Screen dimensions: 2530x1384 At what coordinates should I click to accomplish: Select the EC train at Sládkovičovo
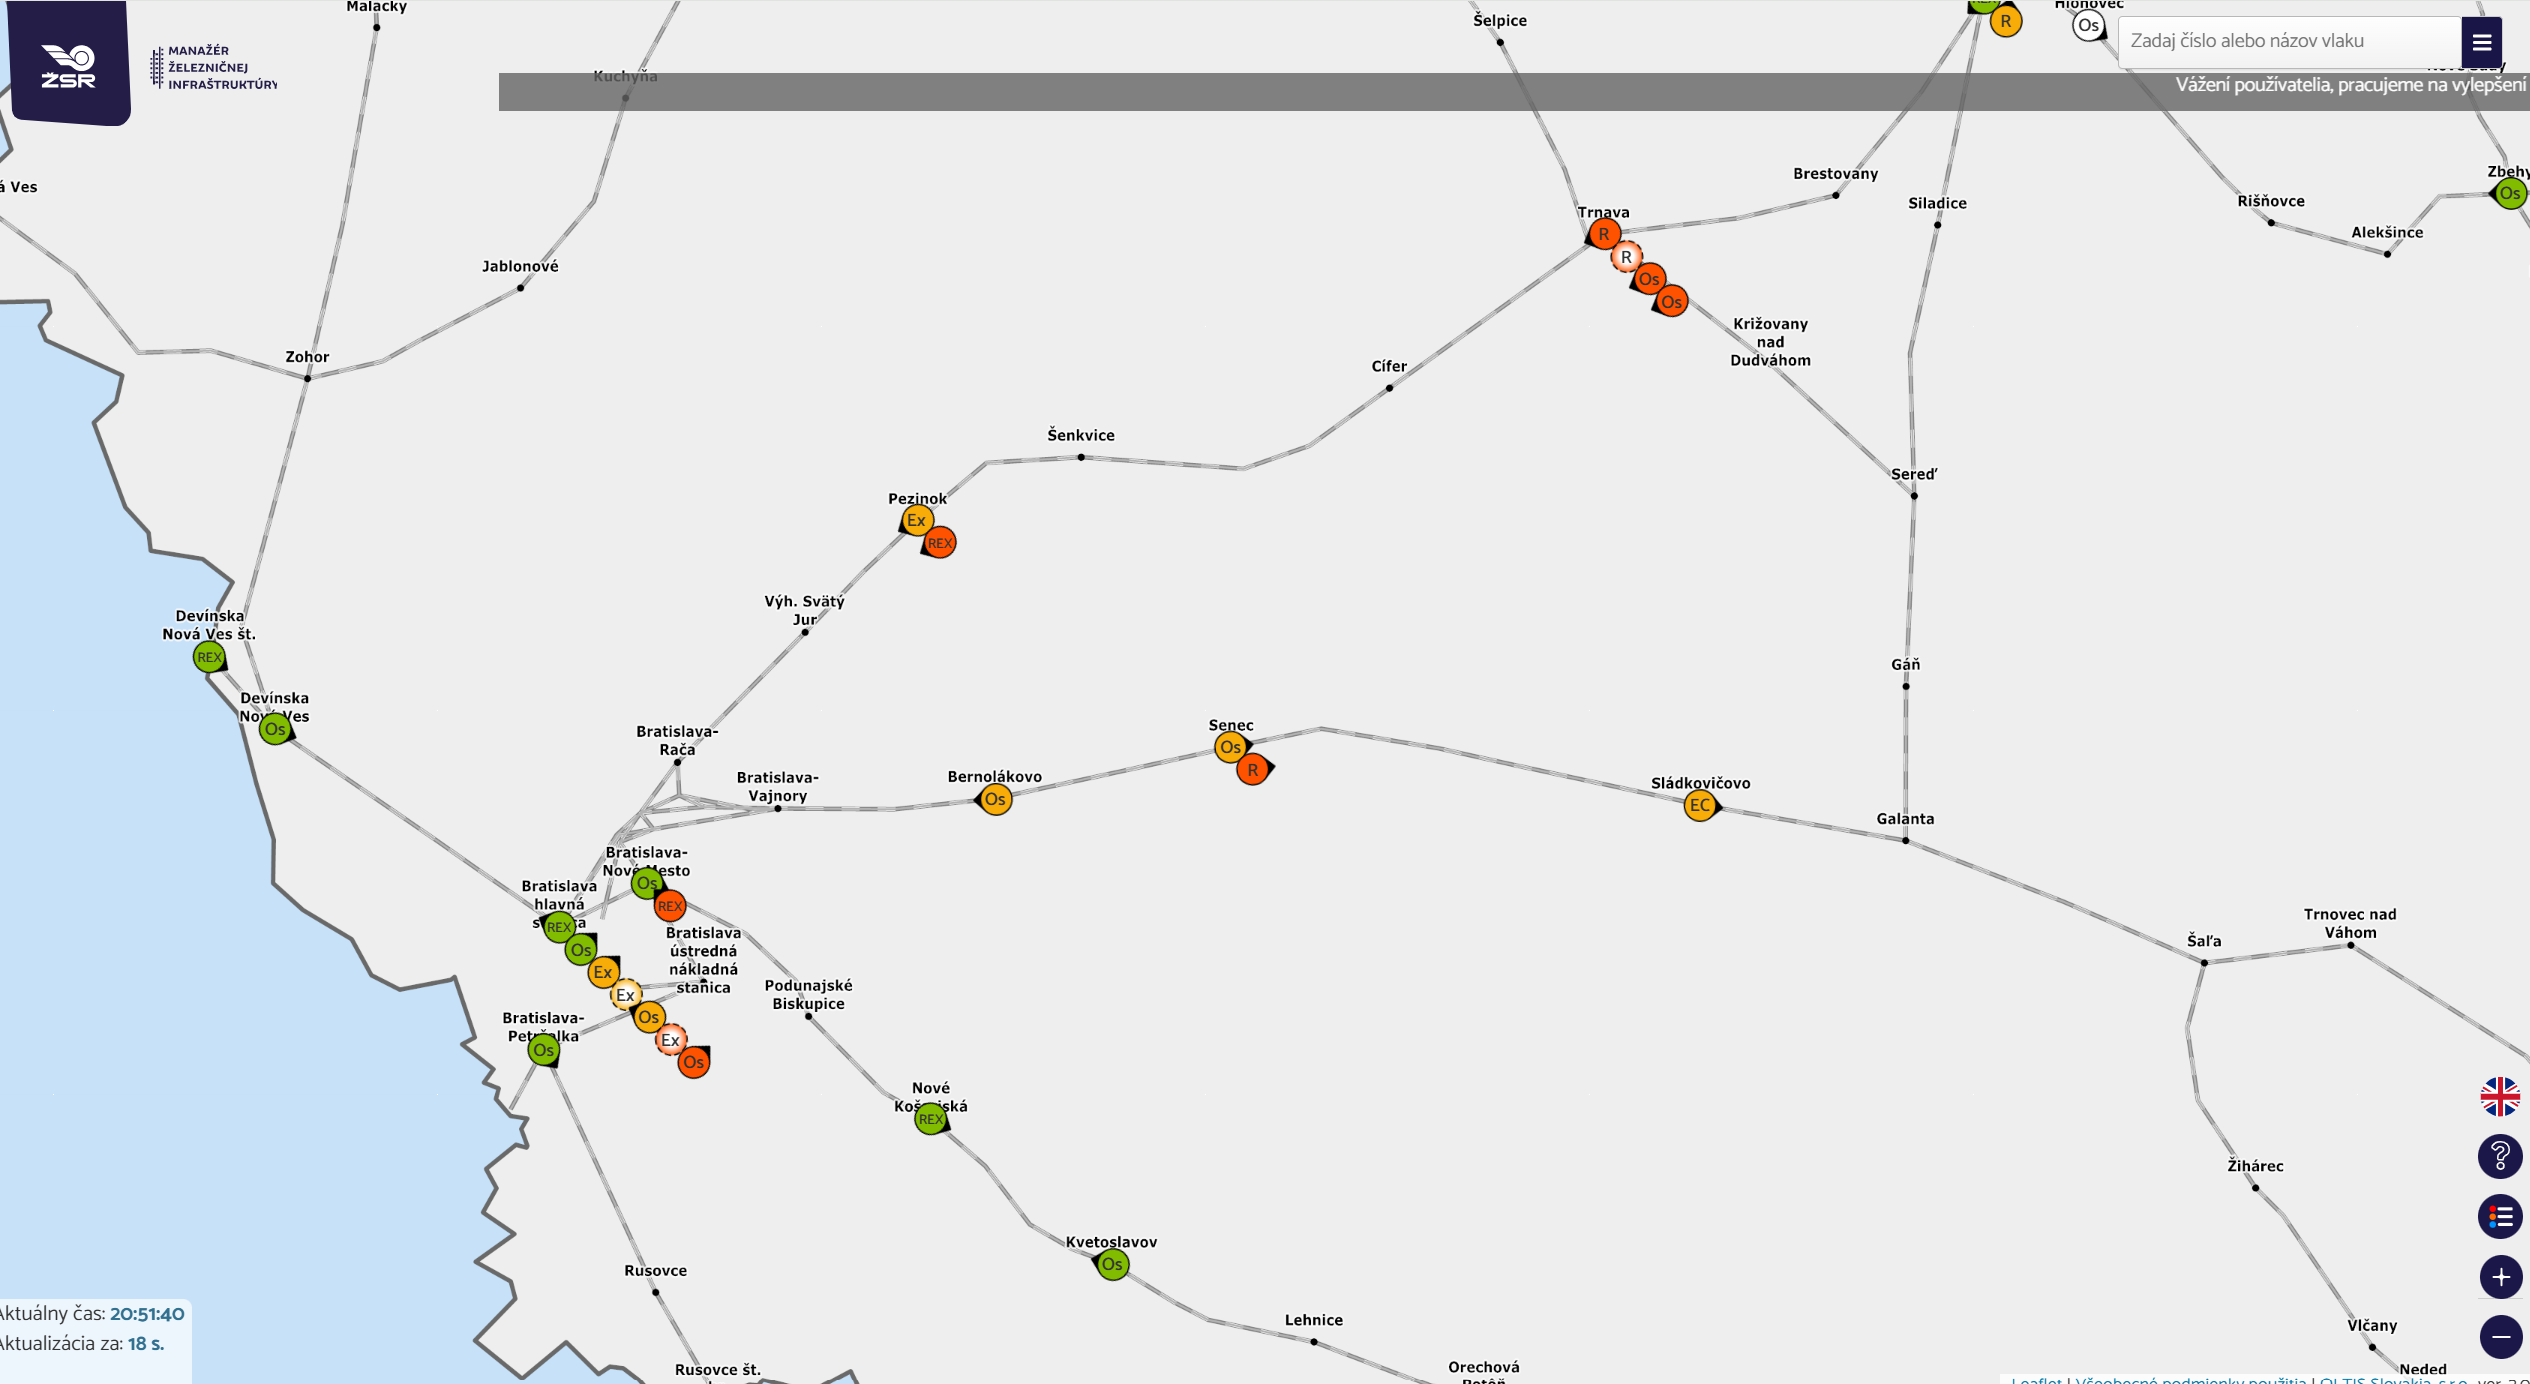click(1699, 805)
